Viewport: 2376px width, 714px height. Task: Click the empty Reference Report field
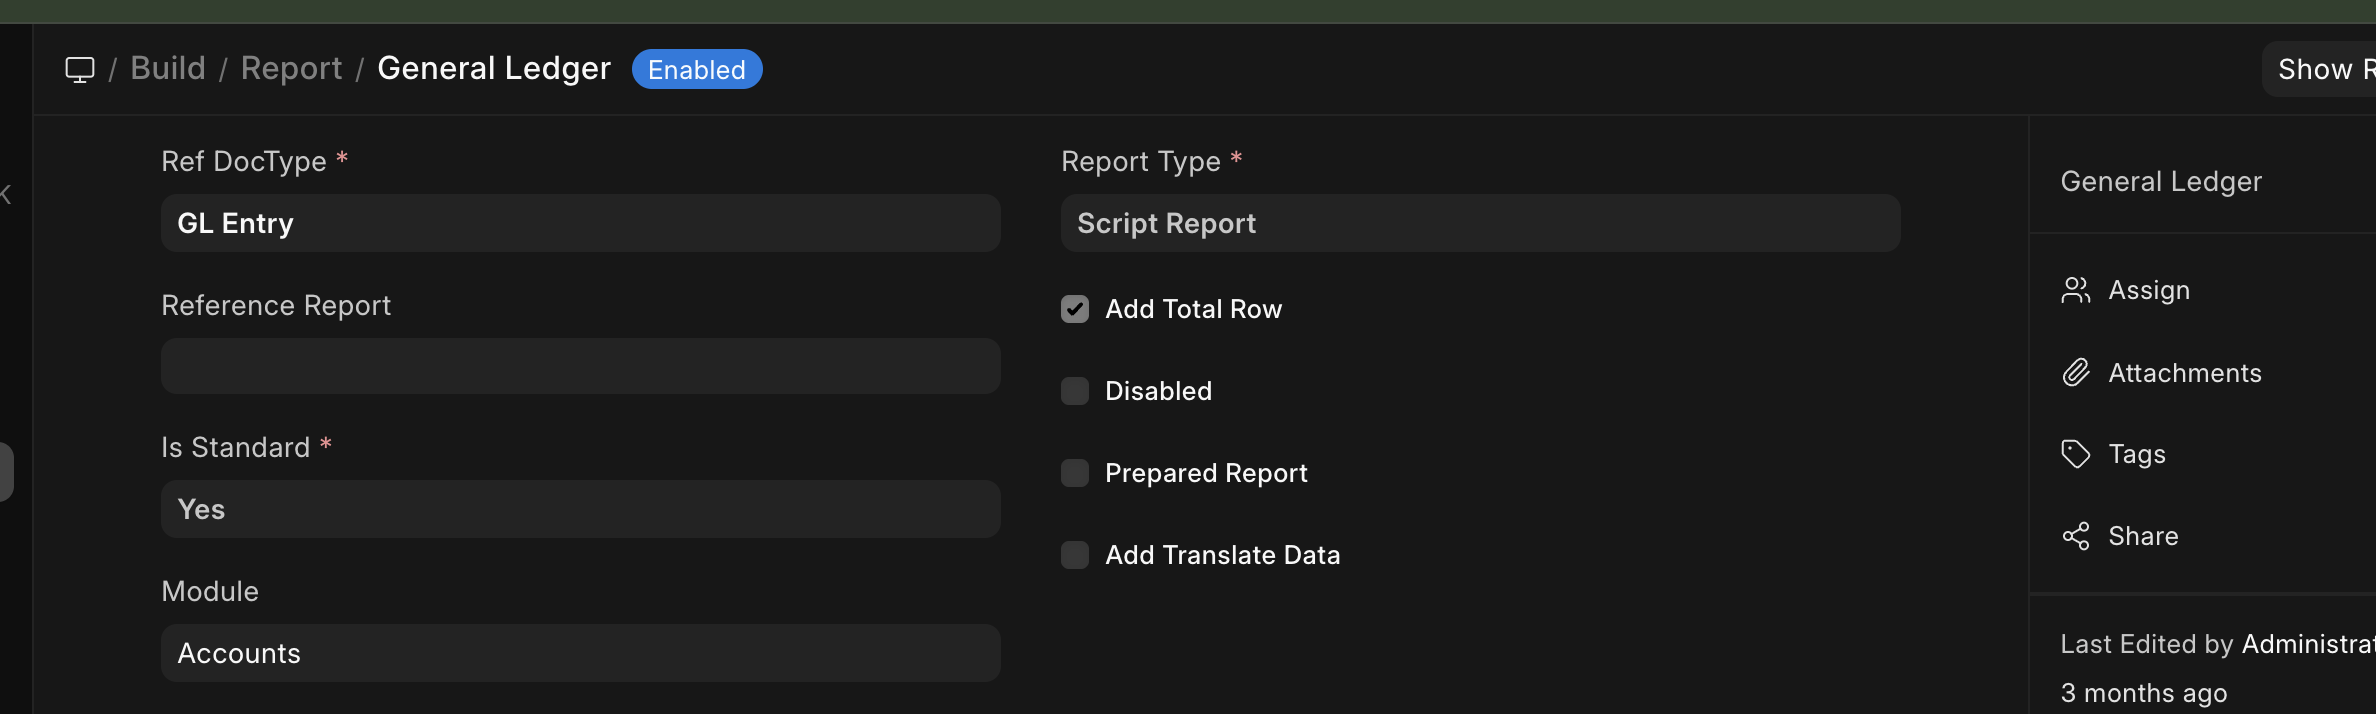[x=580, y=366]
